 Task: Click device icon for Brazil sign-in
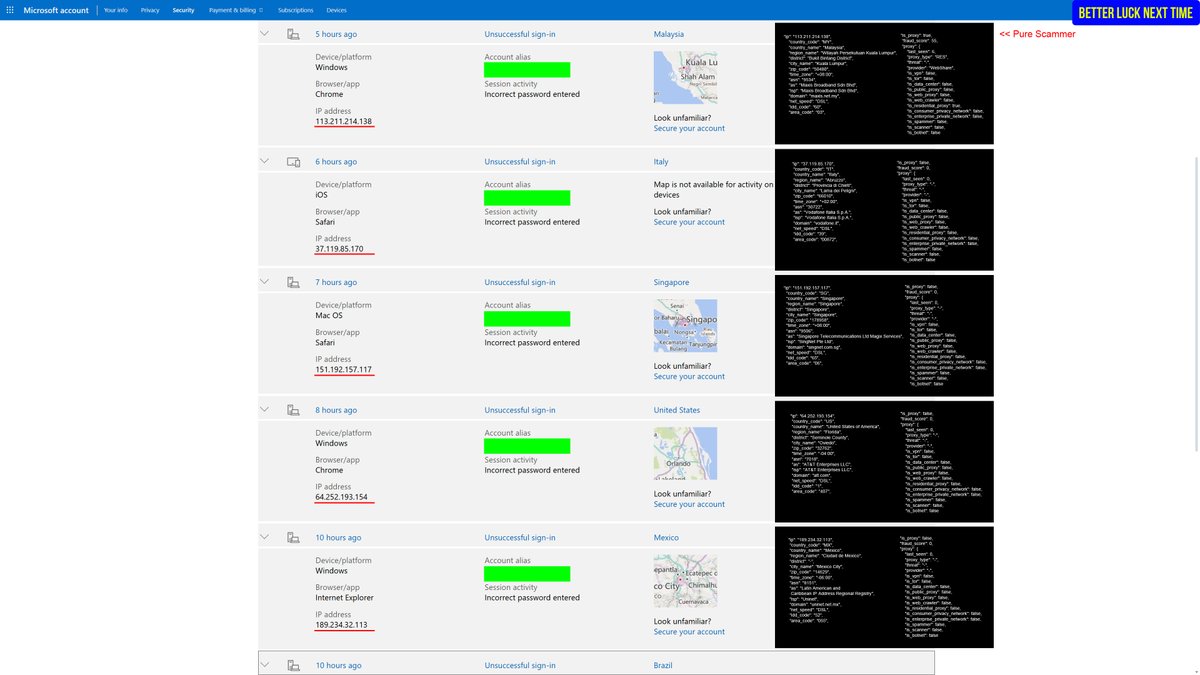click(x=293, y=665)
